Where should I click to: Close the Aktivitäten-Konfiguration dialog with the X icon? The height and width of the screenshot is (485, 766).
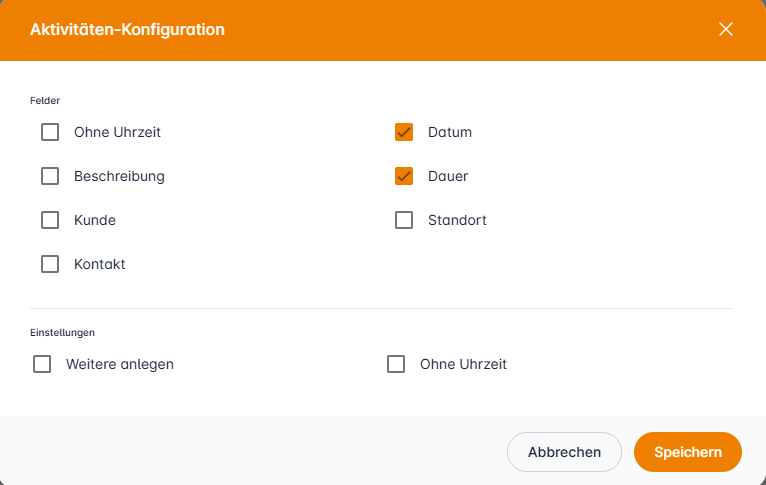726,29
